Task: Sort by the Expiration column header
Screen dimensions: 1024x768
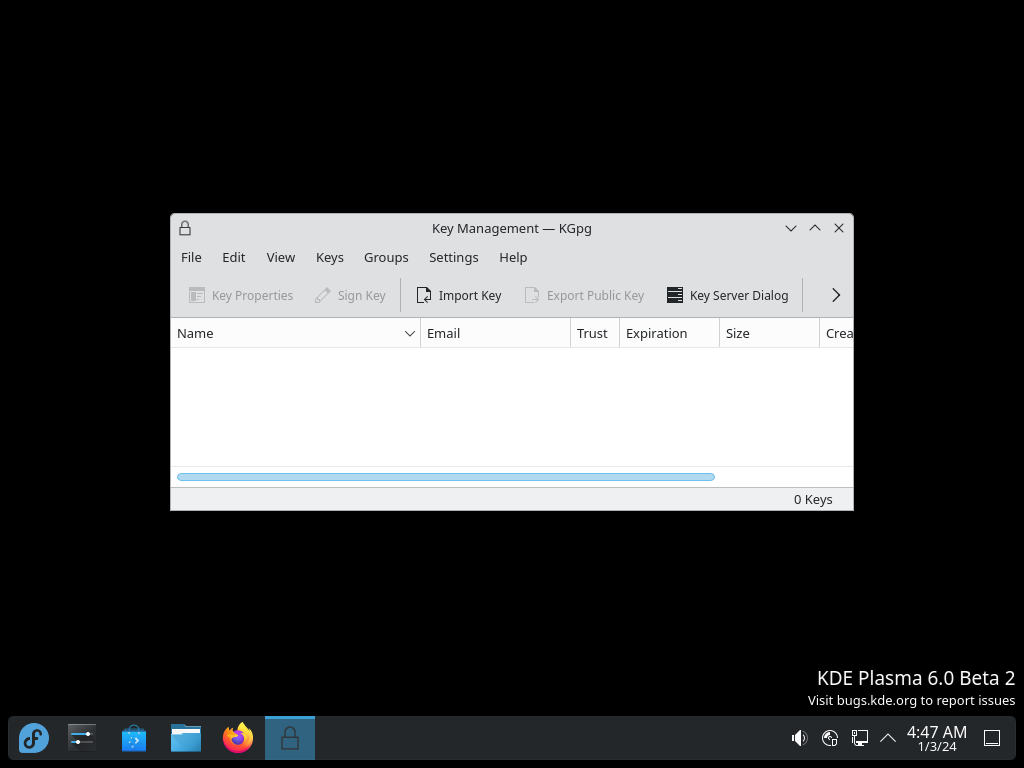Action: tap(669, 333)
